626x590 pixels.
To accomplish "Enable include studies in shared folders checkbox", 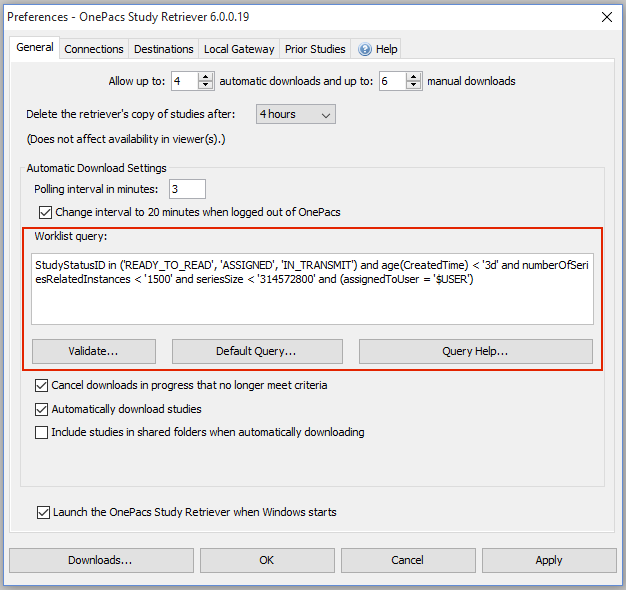I will pyautogui.click(x=42, y=432).
